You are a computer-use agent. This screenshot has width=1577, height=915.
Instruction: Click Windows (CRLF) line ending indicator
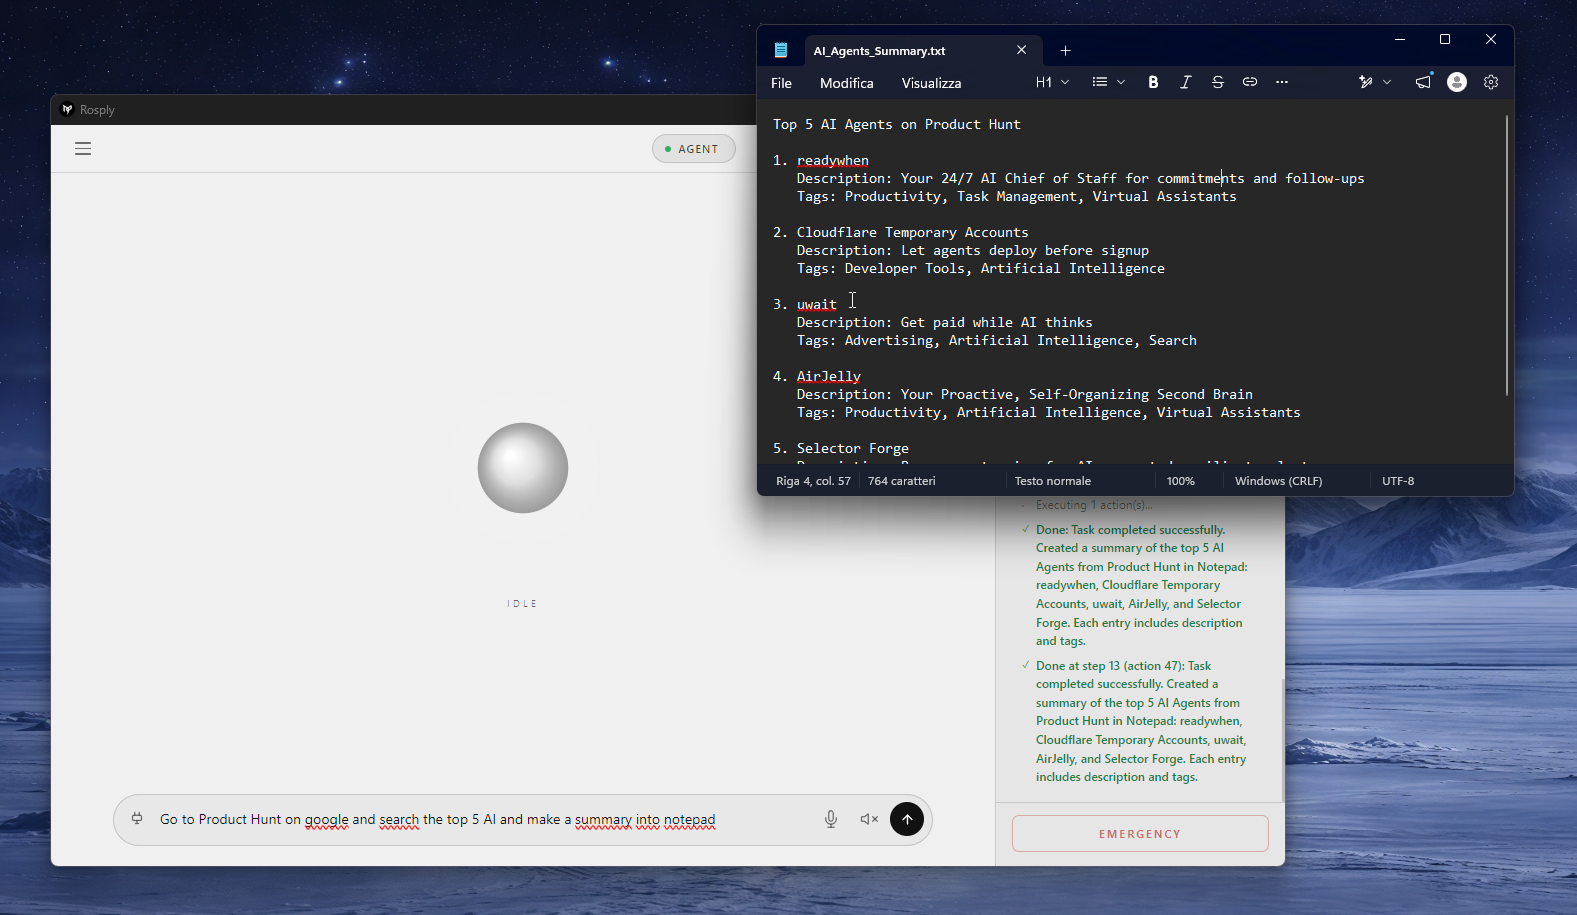coord(1278,481)
